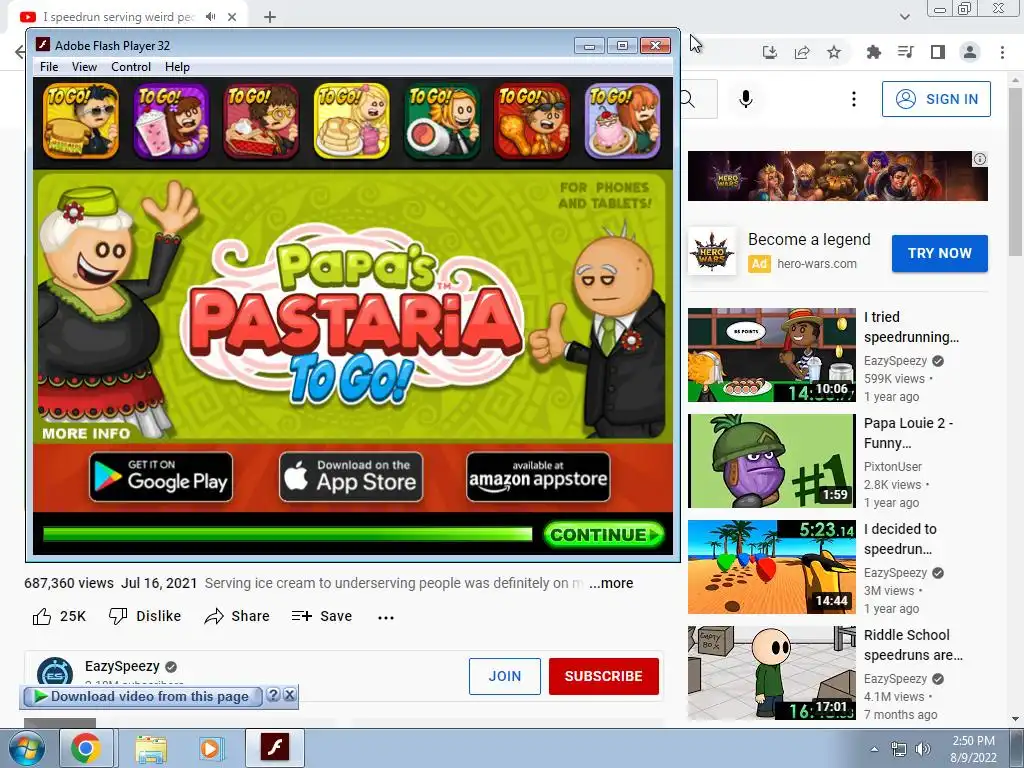
Task: Click the MORE INFO link in the game banner
Action: click(x=86, y=433)
